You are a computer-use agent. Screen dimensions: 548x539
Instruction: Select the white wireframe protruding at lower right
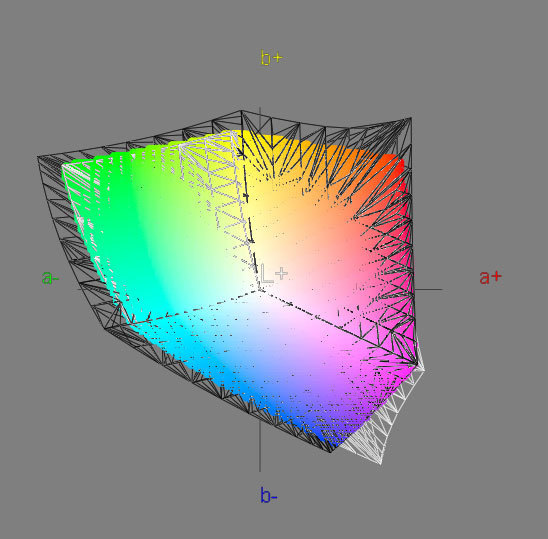point(384,419)
